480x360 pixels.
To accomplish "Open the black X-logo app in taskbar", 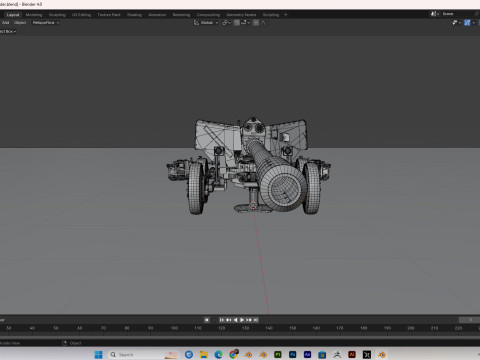I will [x=367, y=354].
